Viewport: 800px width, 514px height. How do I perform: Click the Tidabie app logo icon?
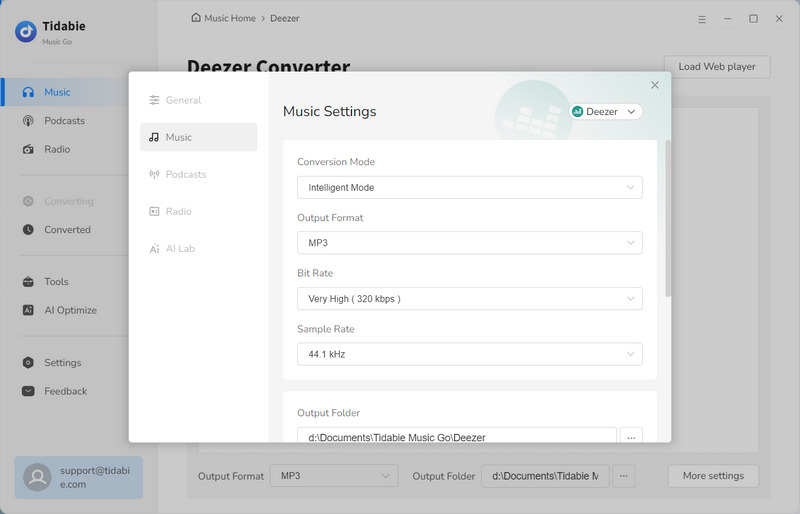click(x=26, y=32)
